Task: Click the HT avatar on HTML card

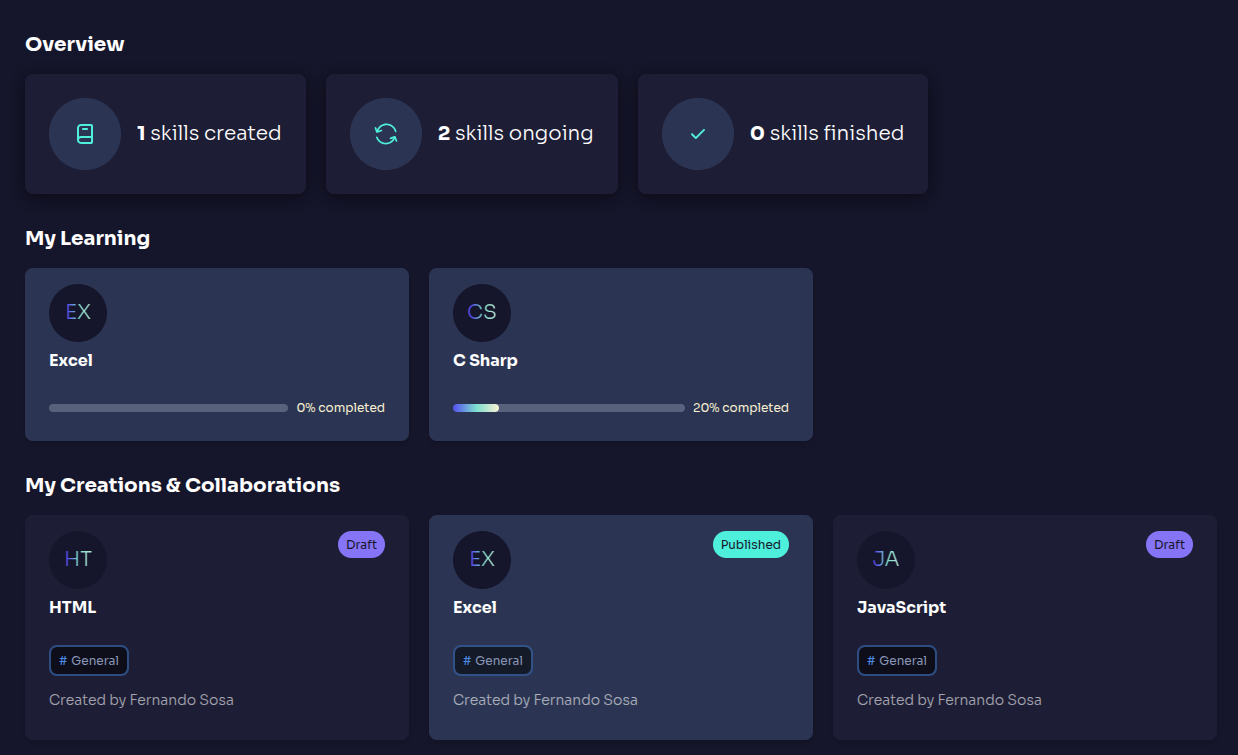Action: point(78,559)
